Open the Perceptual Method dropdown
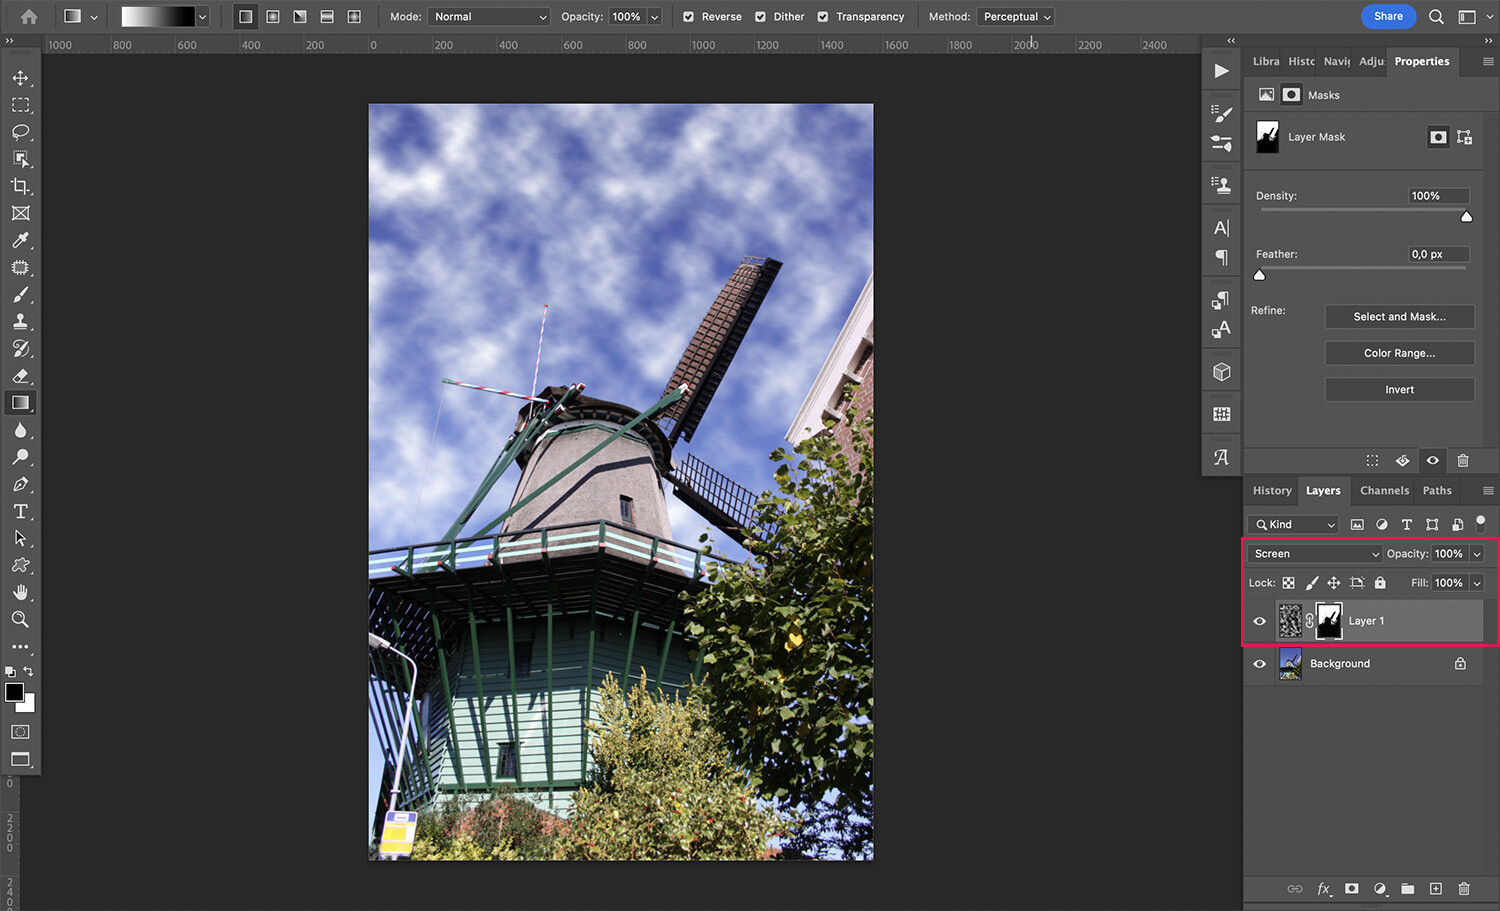Viewport: 1500px width, 911px height. 1015,16
